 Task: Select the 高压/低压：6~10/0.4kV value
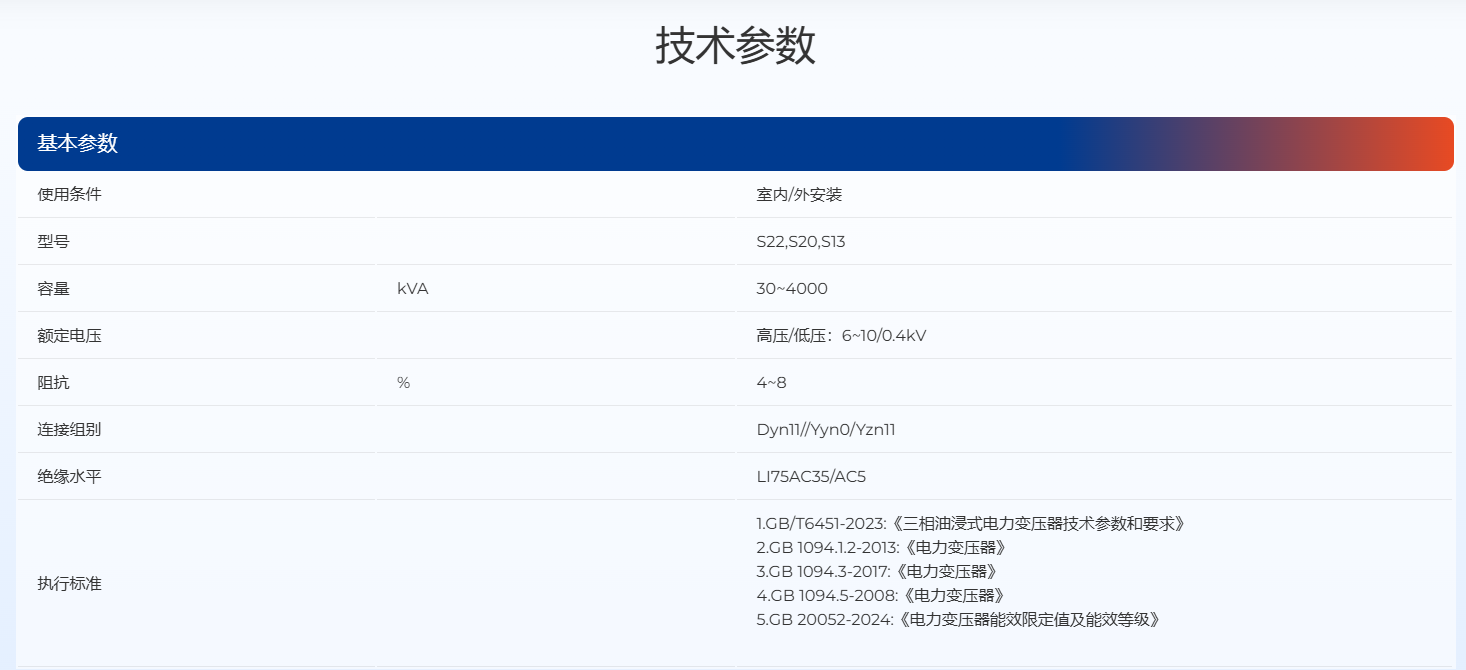(x=841, y=336)
